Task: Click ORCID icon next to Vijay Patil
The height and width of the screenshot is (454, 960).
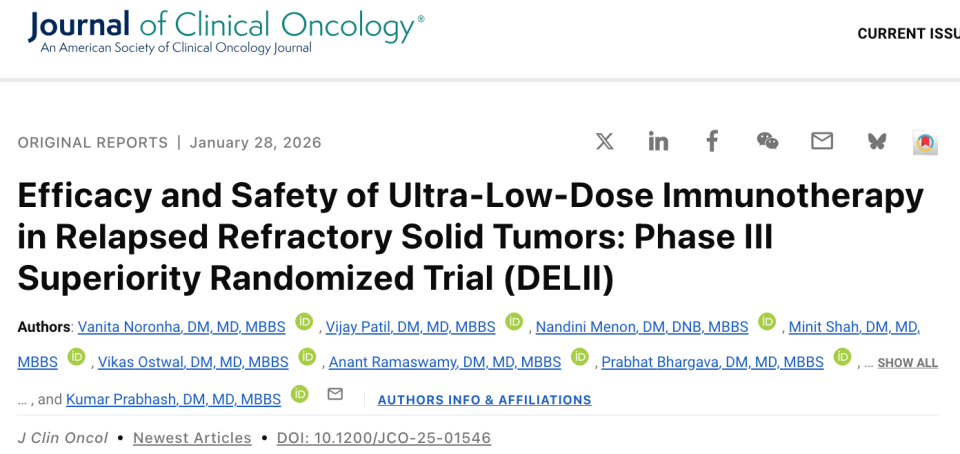Action: pyautogui.click(x=514, y=322)
